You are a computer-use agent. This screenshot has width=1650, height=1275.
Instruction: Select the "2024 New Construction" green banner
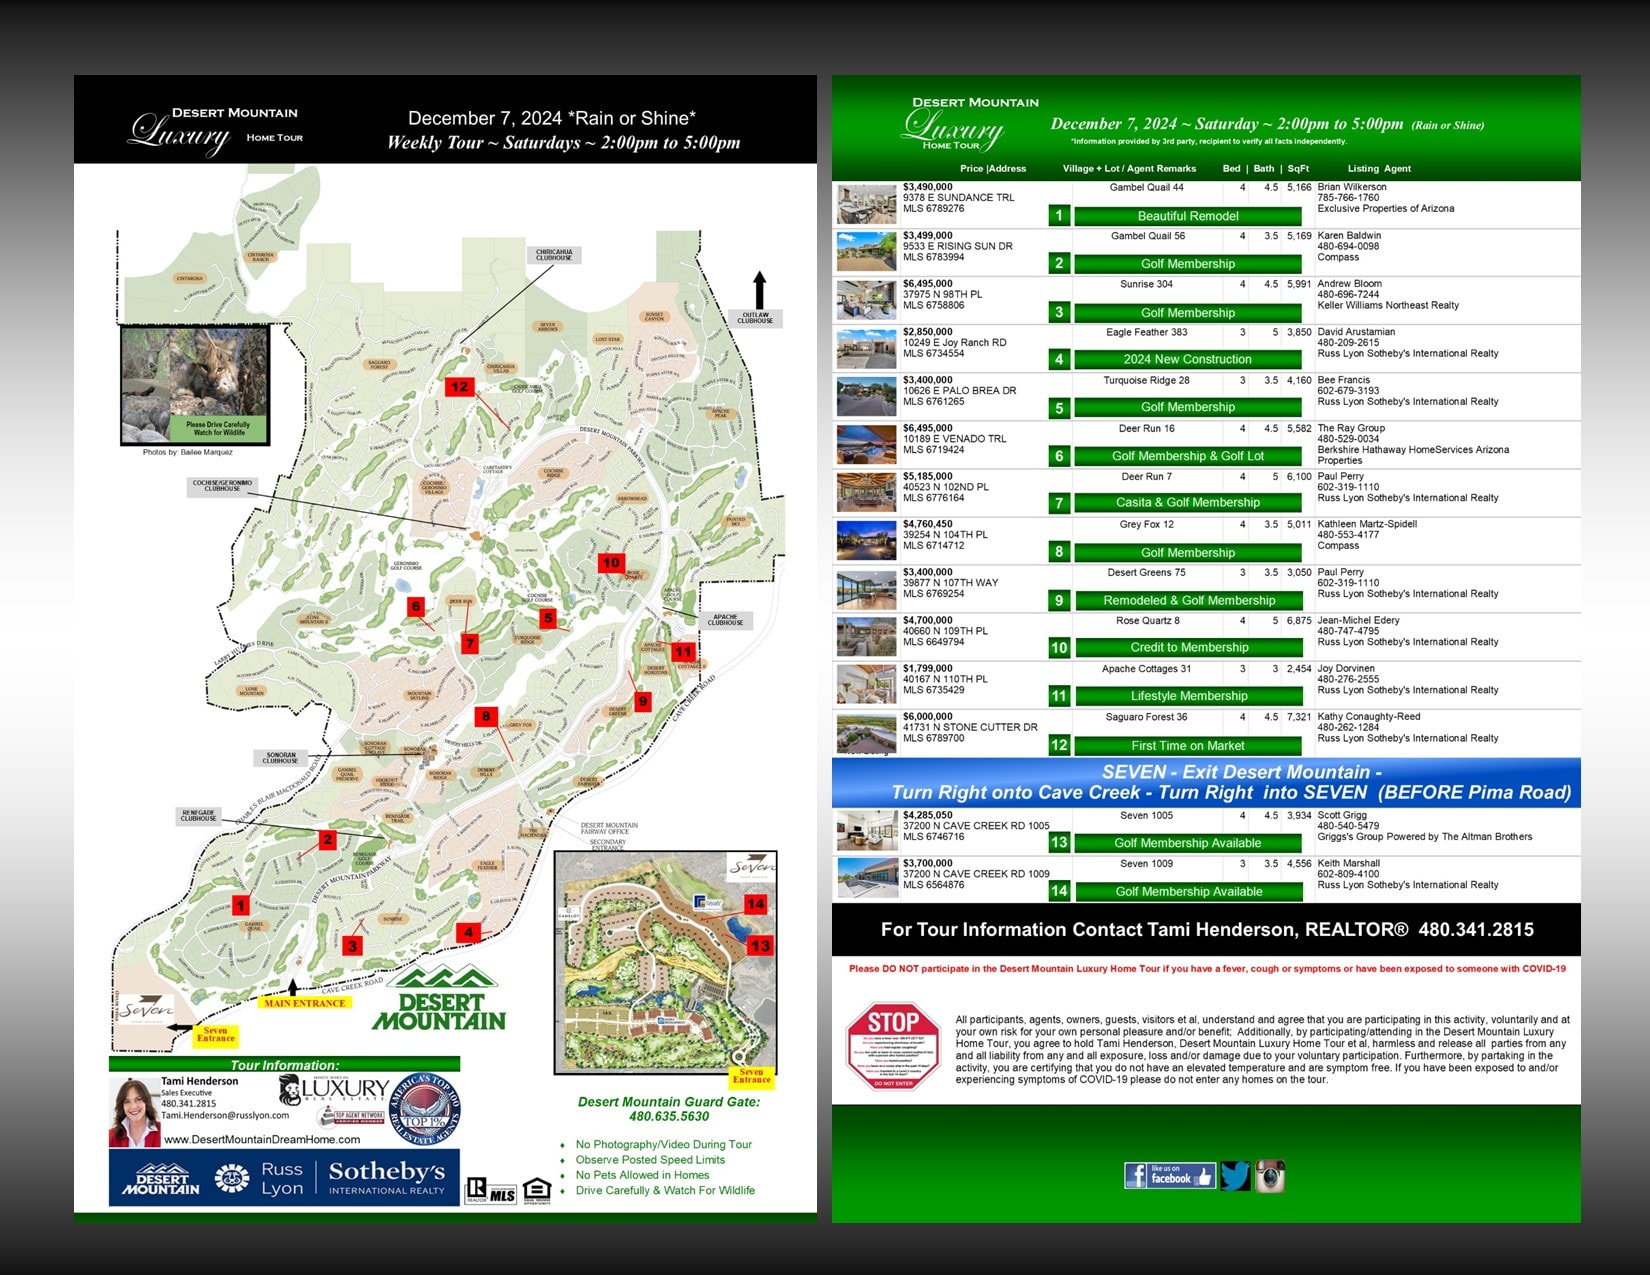(x=1187, y=359)
